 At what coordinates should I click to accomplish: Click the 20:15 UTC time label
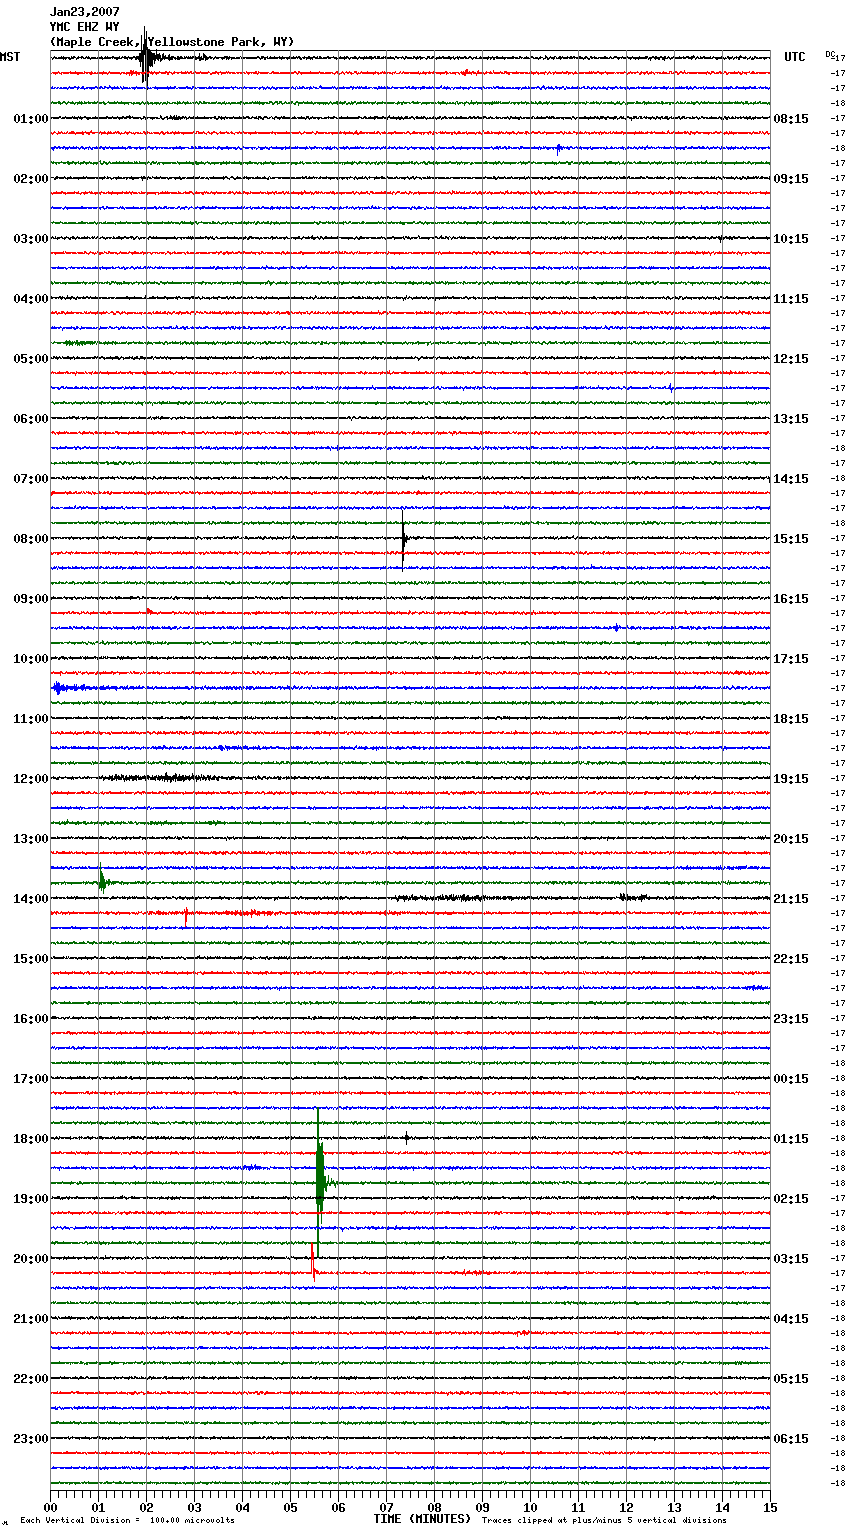[x=791, y=839]
